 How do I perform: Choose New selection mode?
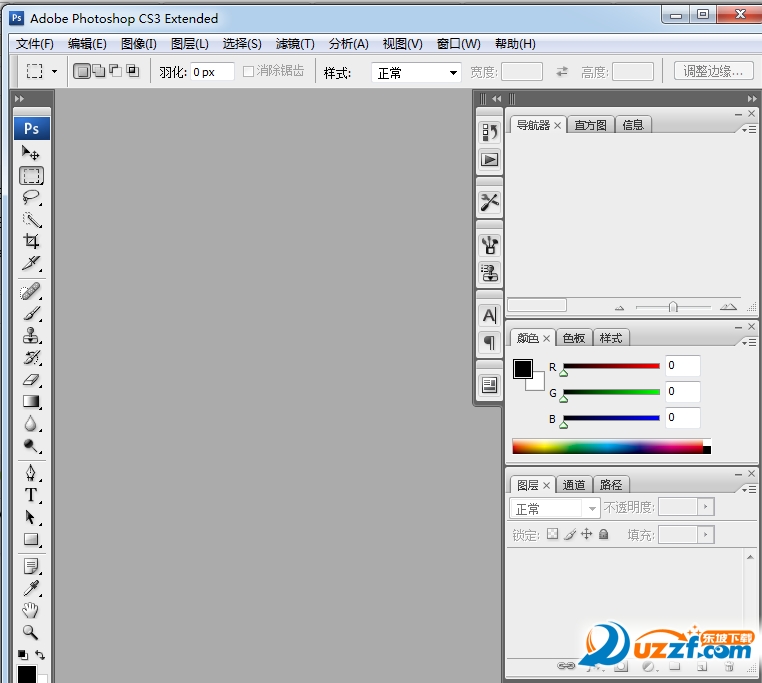[82, 71]
